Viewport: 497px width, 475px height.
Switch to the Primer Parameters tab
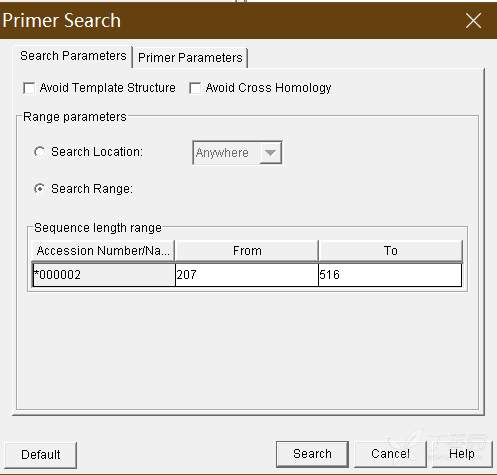click(x=190, y=58)
